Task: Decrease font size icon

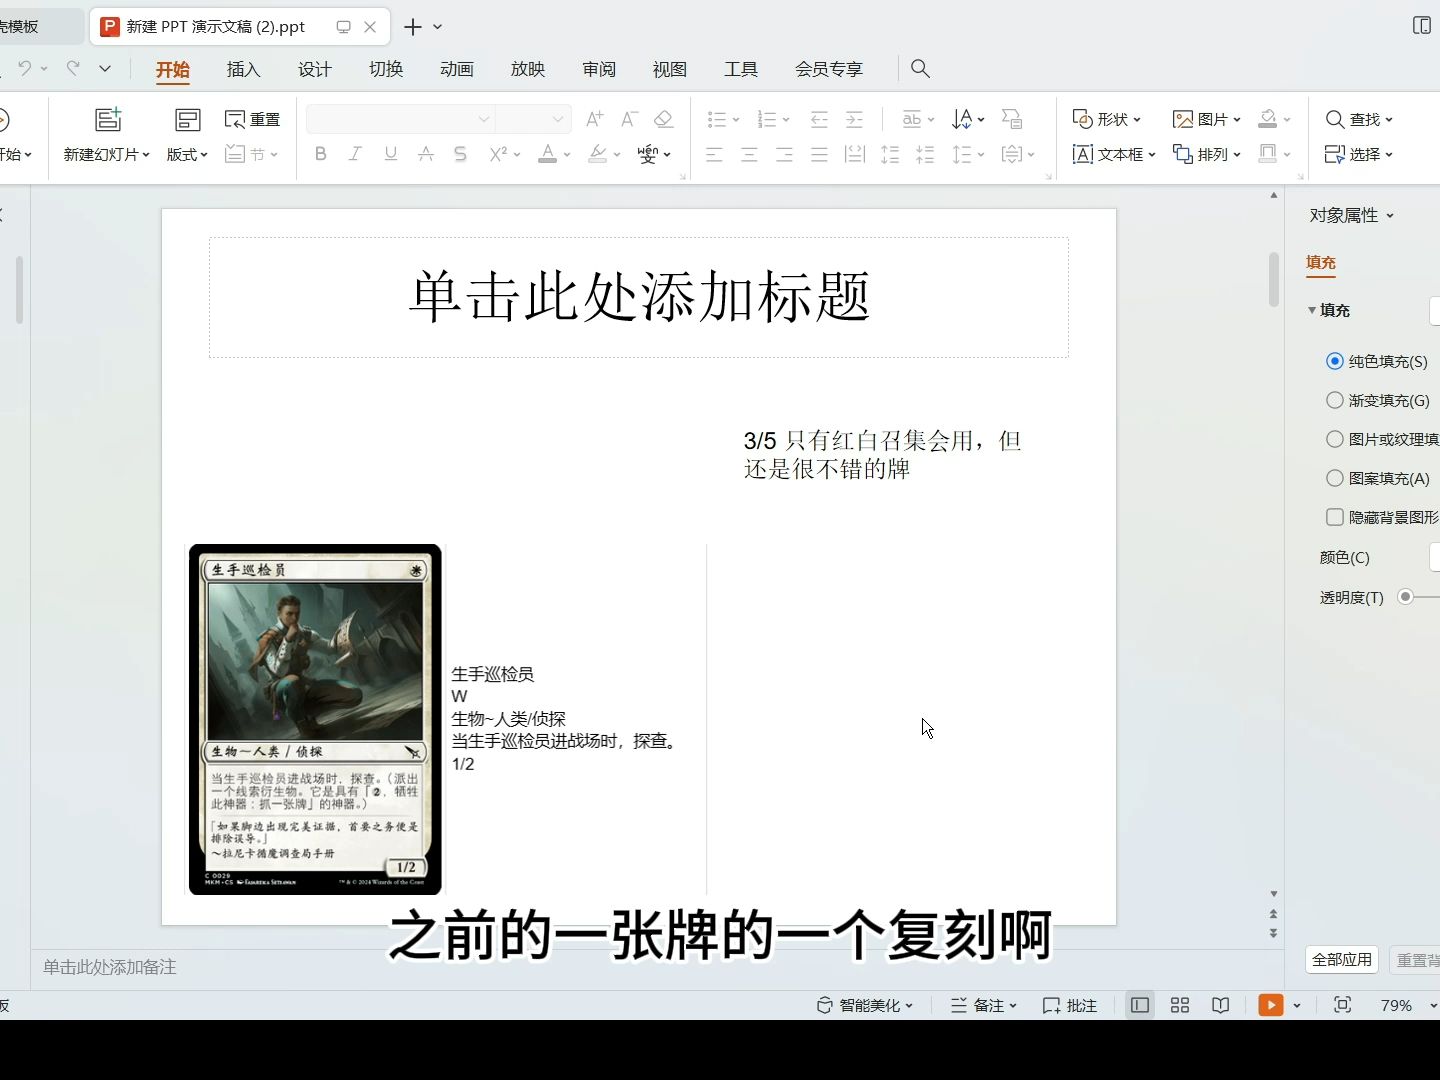Action: pos(629,119)
